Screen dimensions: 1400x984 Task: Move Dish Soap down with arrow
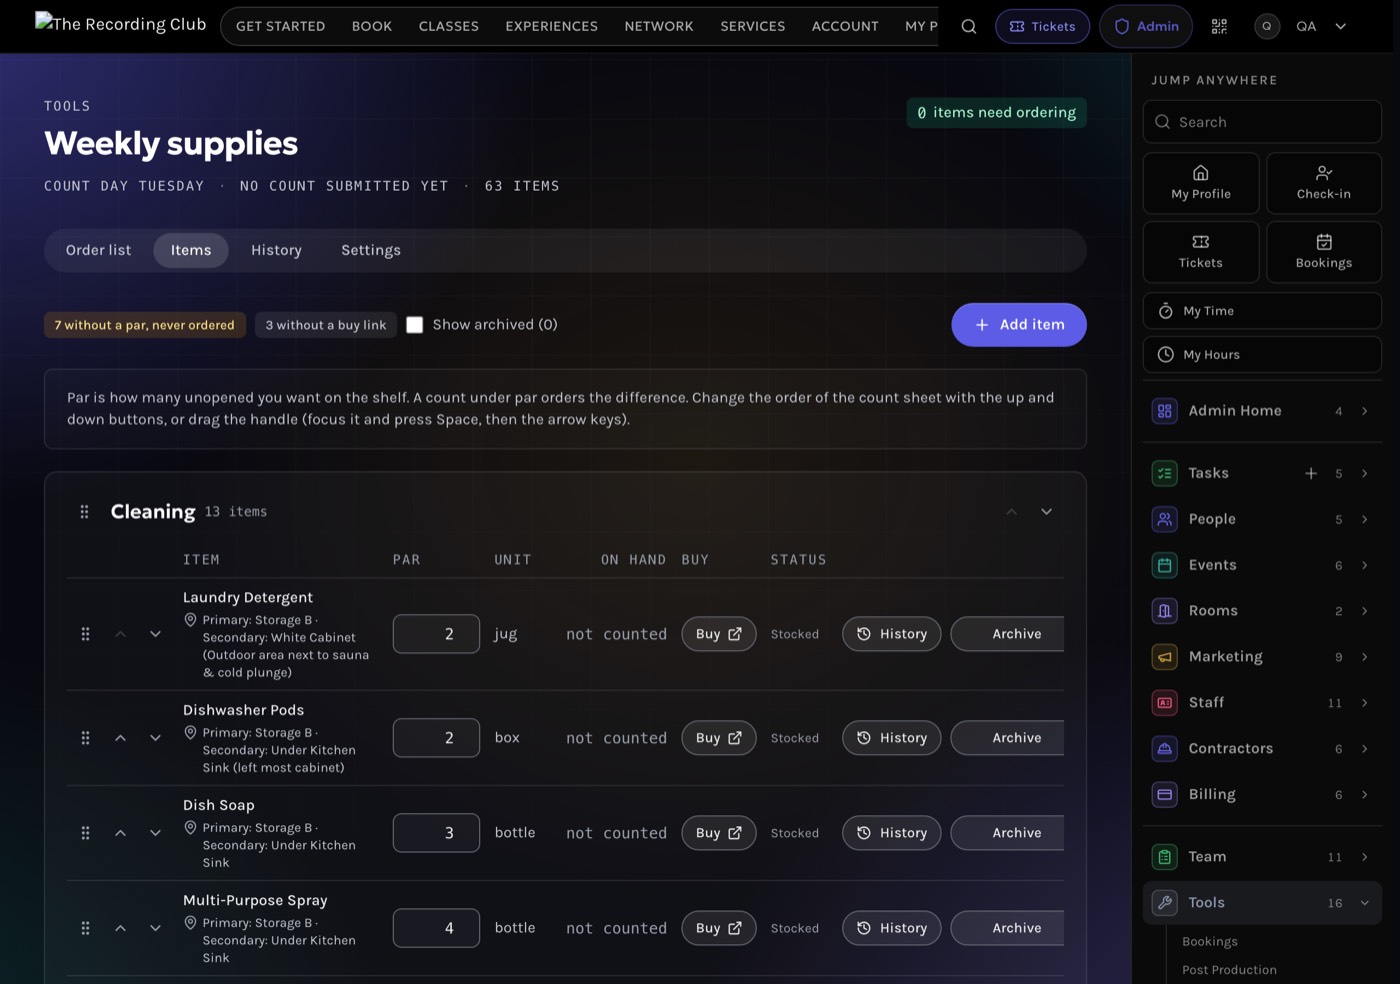(155, 833)
